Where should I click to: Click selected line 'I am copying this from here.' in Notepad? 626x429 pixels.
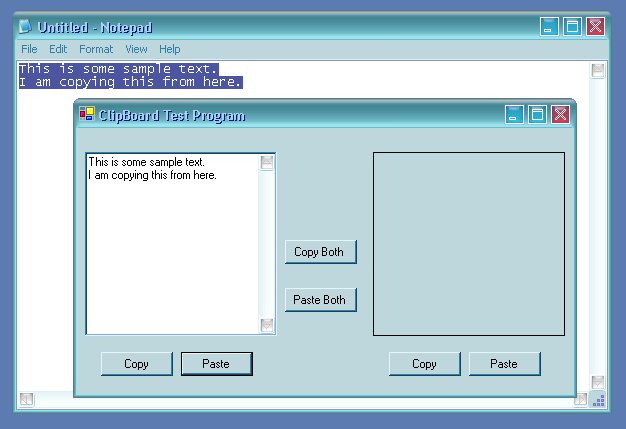pyautogui.click(x=131, y=82)
